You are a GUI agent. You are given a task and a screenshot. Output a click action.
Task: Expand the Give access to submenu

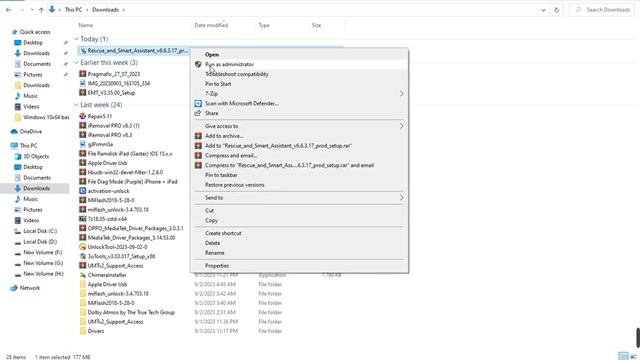[x=299, y=126]
